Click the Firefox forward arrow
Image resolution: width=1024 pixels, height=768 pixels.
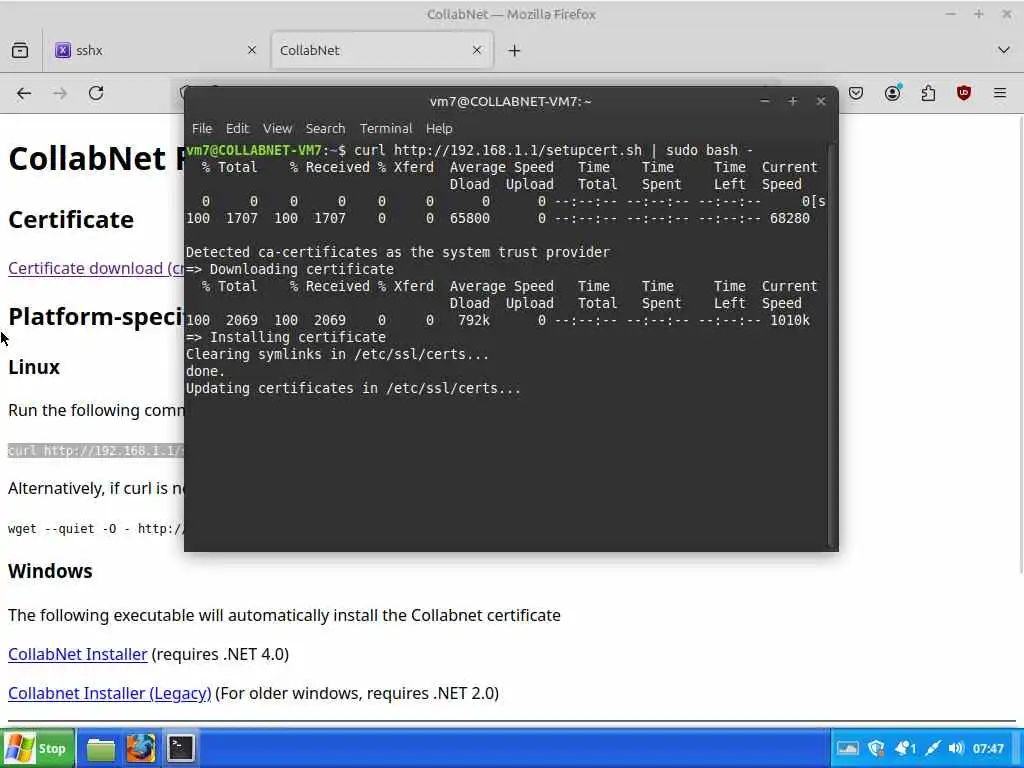click(x=59, y=93)
